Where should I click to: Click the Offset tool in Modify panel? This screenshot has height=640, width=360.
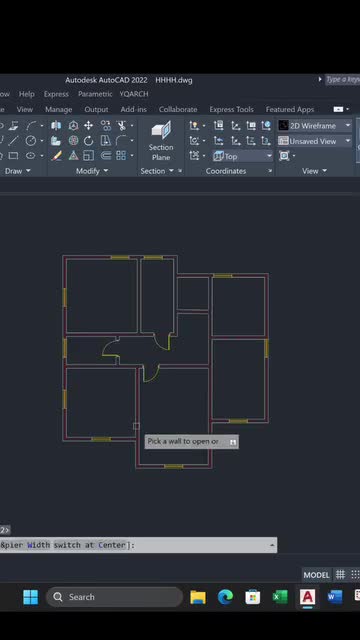pyautogui.click(x=105, y=156)
